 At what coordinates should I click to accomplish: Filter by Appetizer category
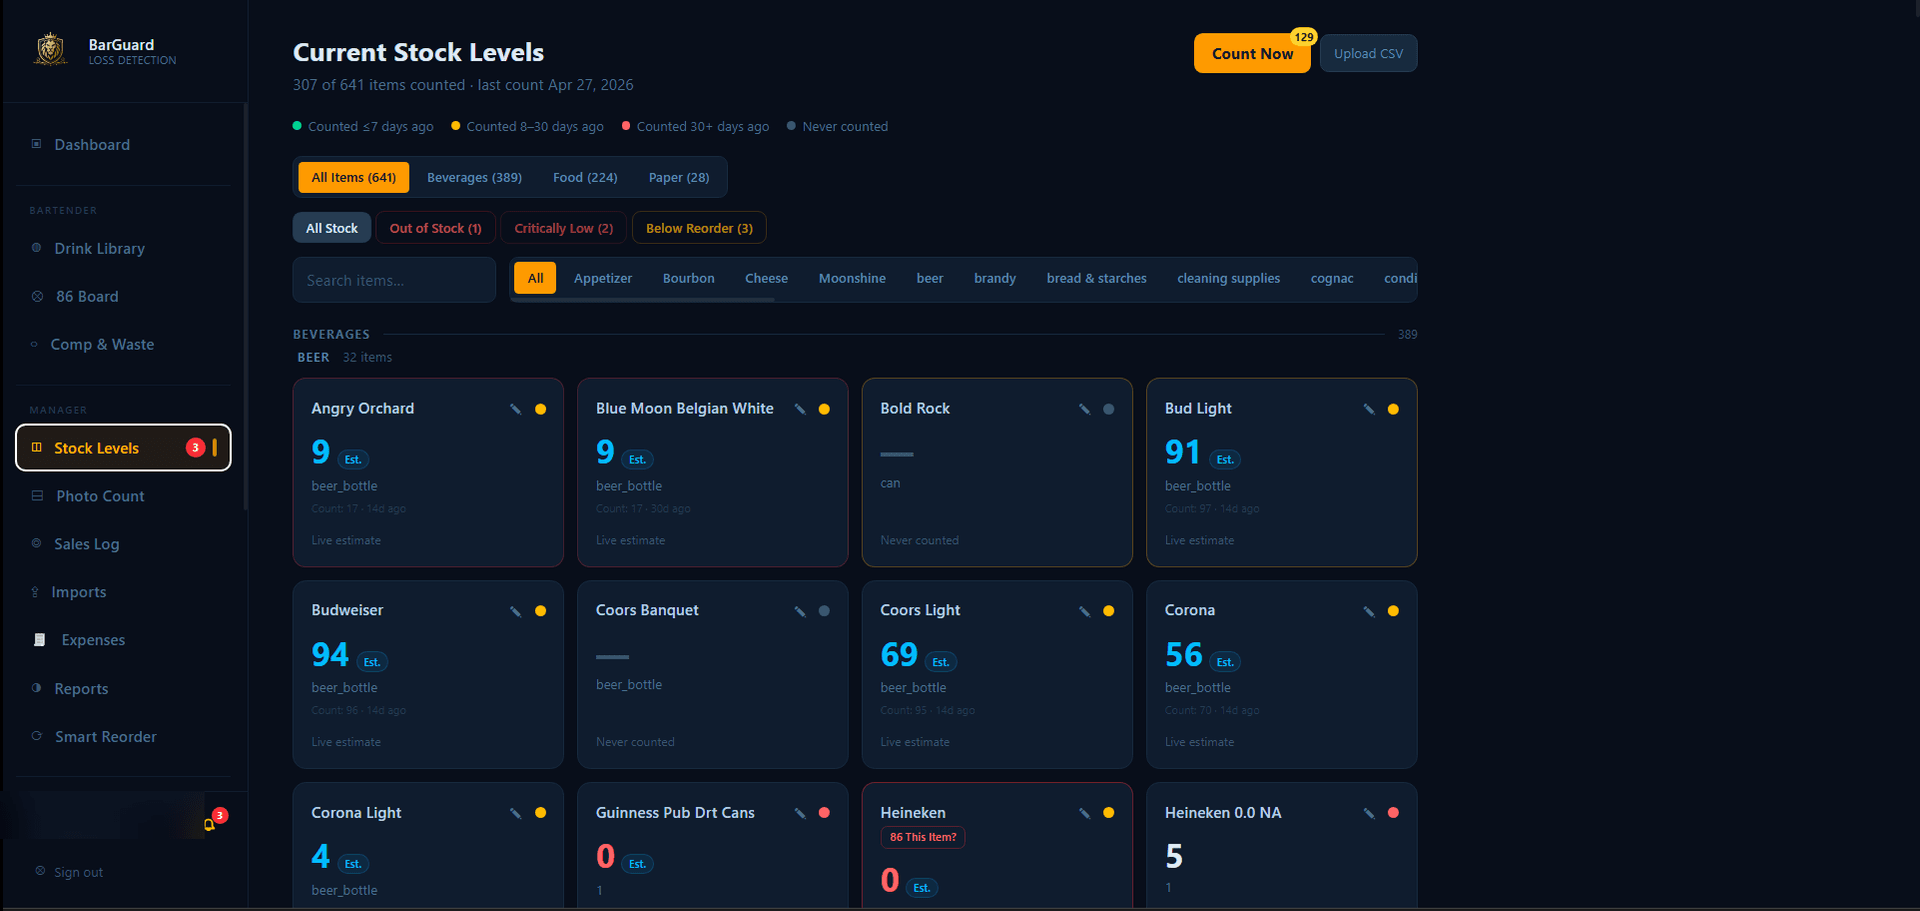(x=603, y=278)
